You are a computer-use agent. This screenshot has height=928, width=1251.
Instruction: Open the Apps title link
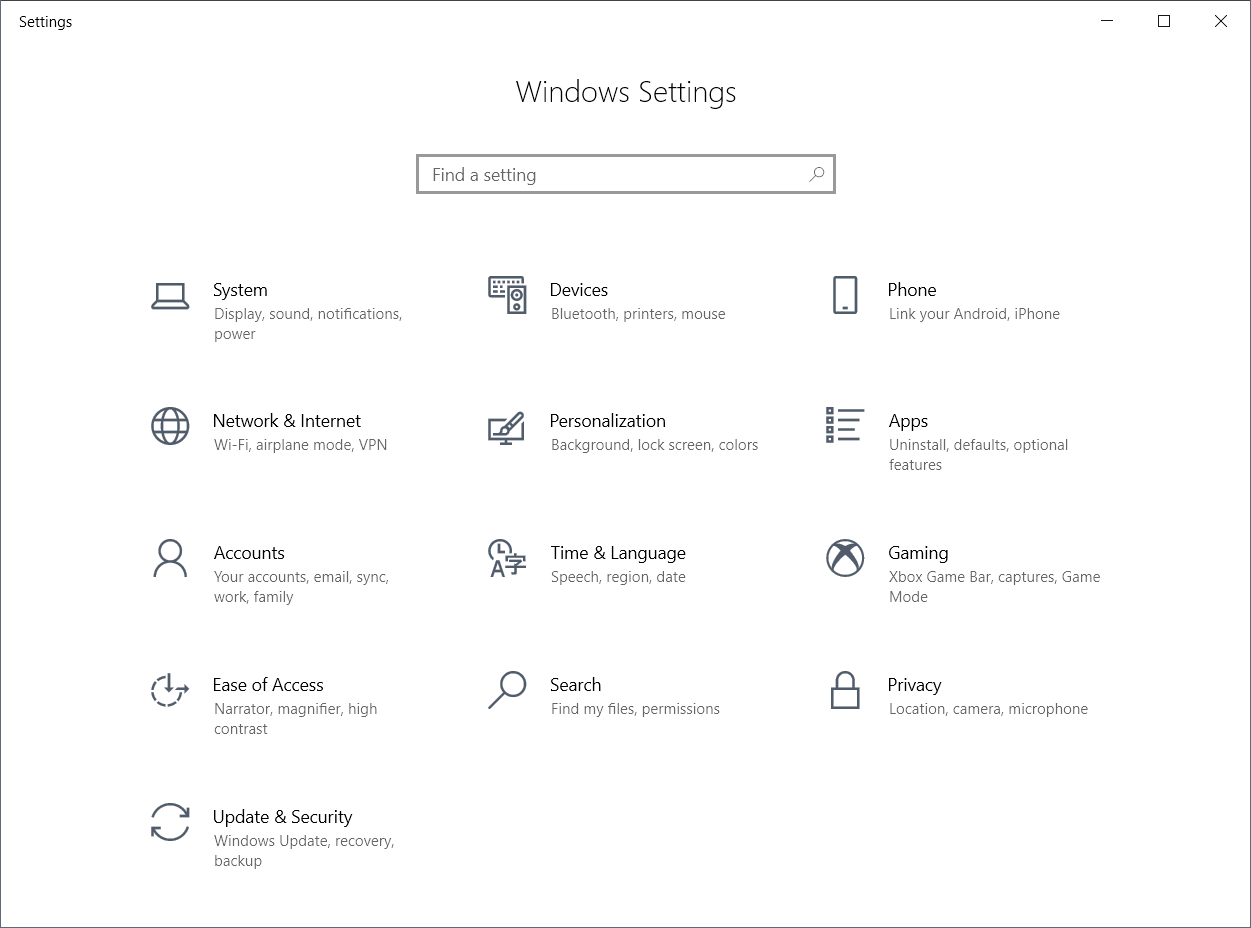[x=908, y=422]
